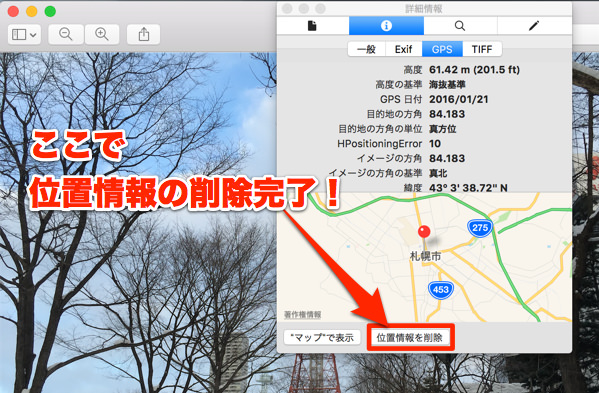Select the annotations pencil inspector tab
This screenshot has height=393, width=599.
click(x=534, y=26)
